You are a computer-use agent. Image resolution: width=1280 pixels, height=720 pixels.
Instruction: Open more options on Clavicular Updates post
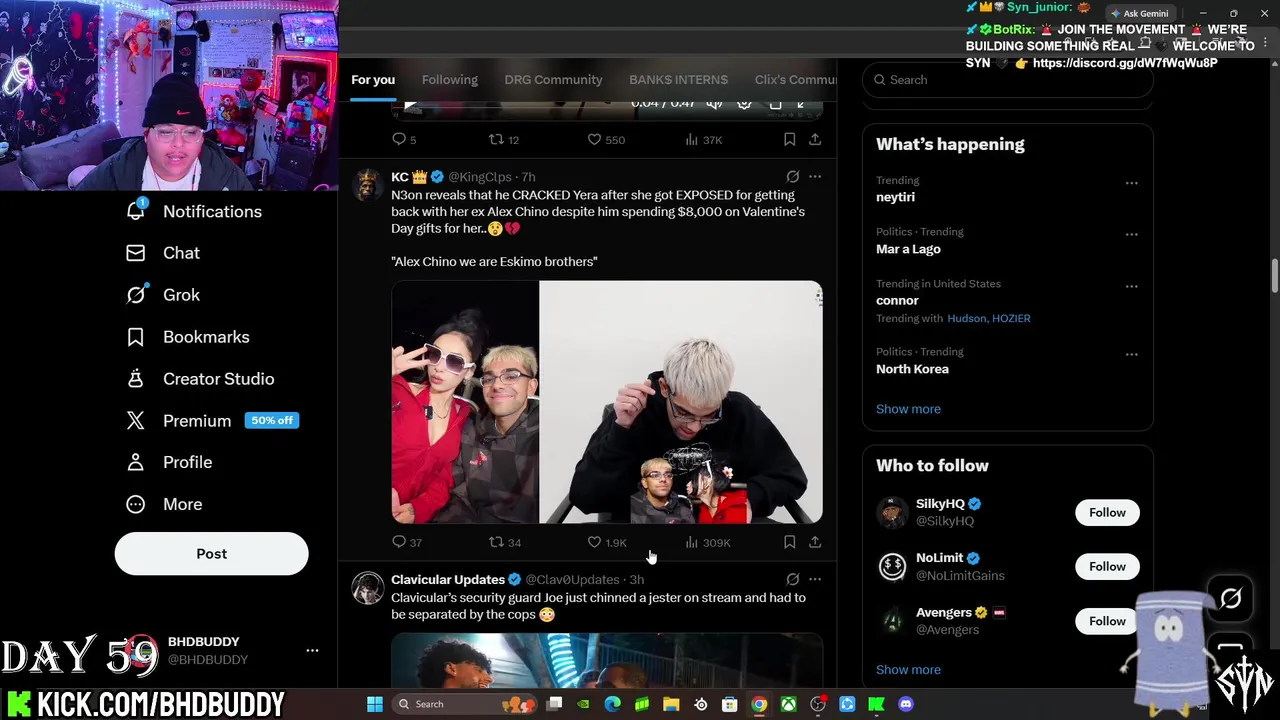click(815, 579)
